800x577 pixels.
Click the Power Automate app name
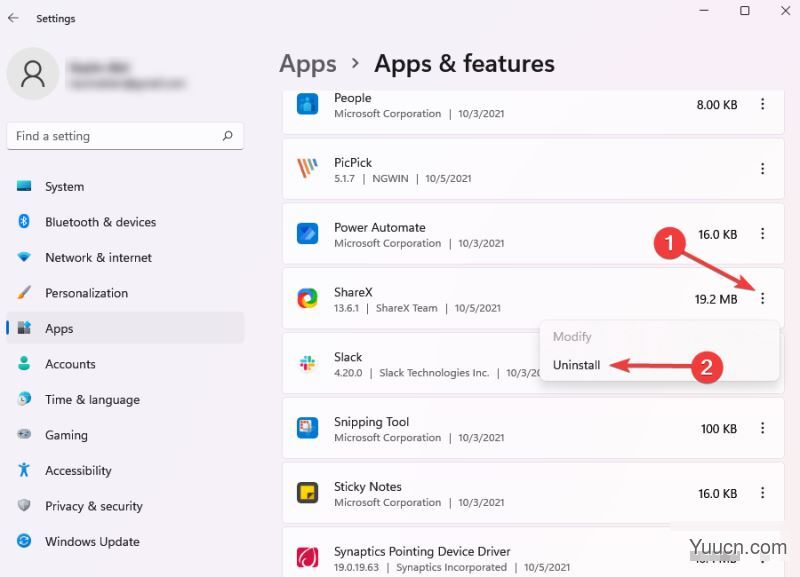[380, 227]
